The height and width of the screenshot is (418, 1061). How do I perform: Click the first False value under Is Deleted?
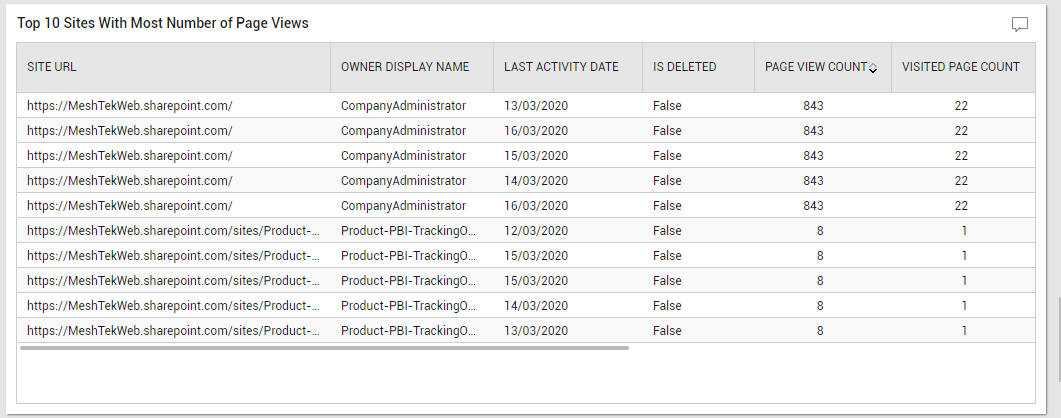[667, 105]
